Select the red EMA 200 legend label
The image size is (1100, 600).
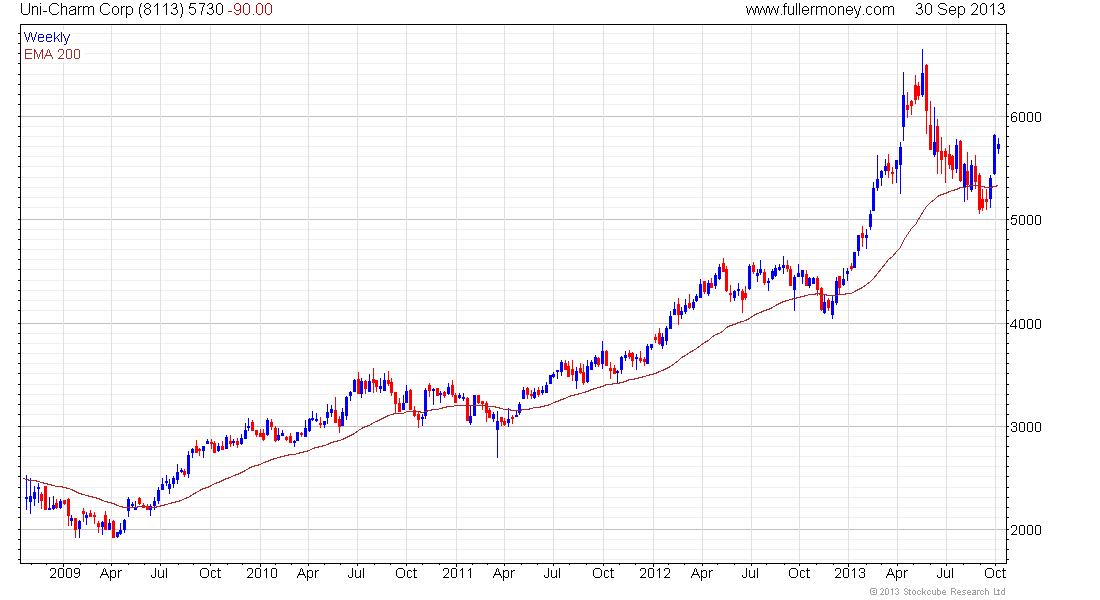point(53,54)
